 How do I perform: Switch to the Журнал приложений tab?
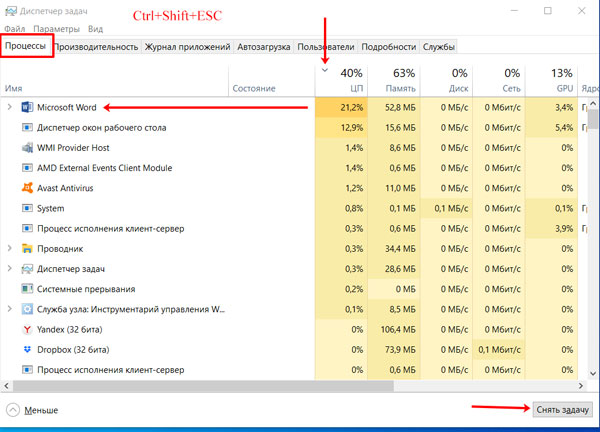188,47
